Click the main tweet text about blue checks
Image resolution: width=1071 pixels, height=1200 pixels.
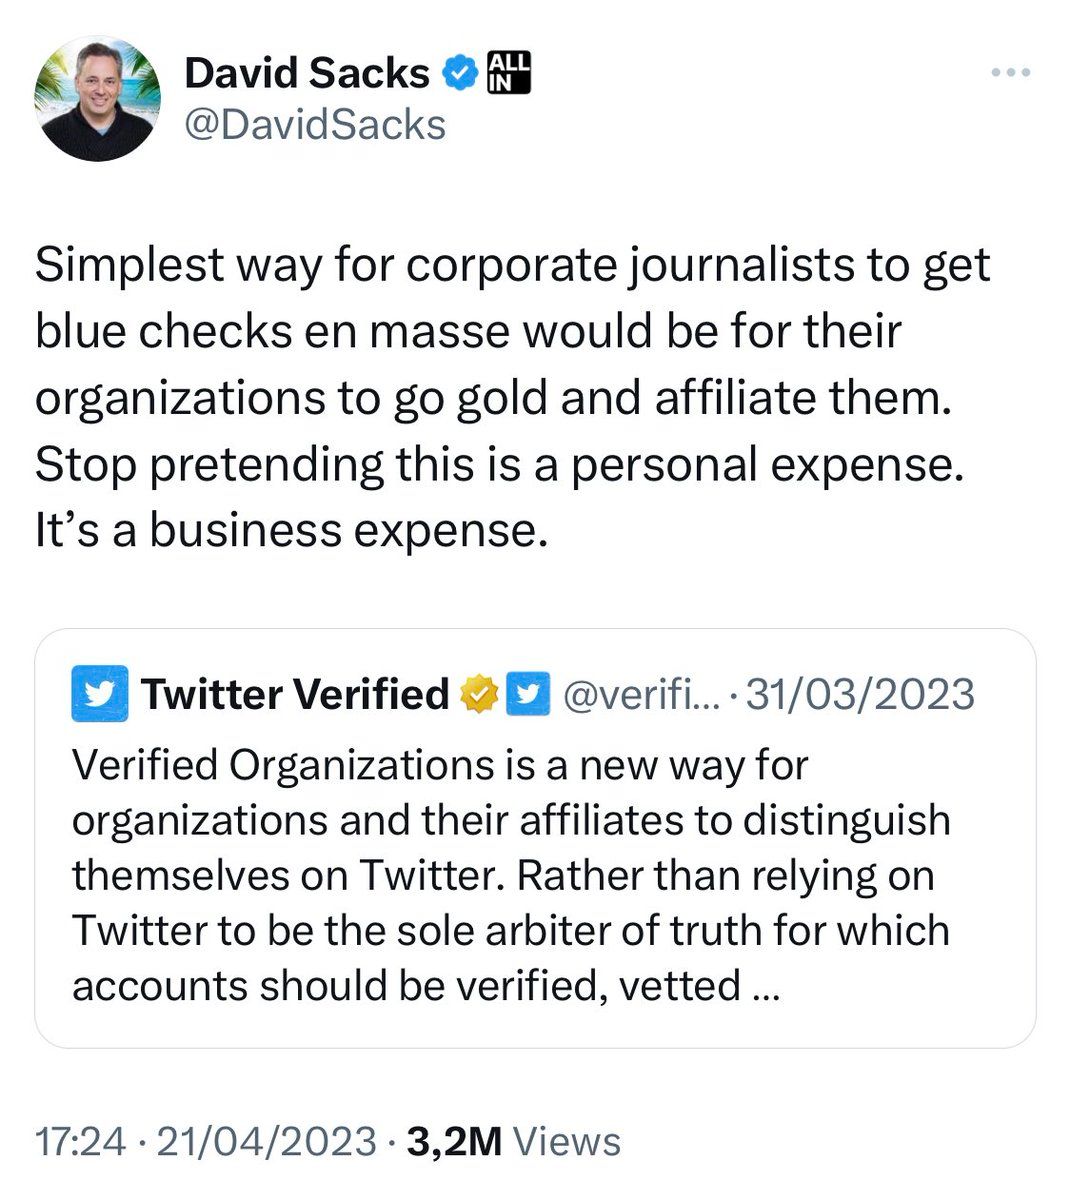click(x=512, y=397)
